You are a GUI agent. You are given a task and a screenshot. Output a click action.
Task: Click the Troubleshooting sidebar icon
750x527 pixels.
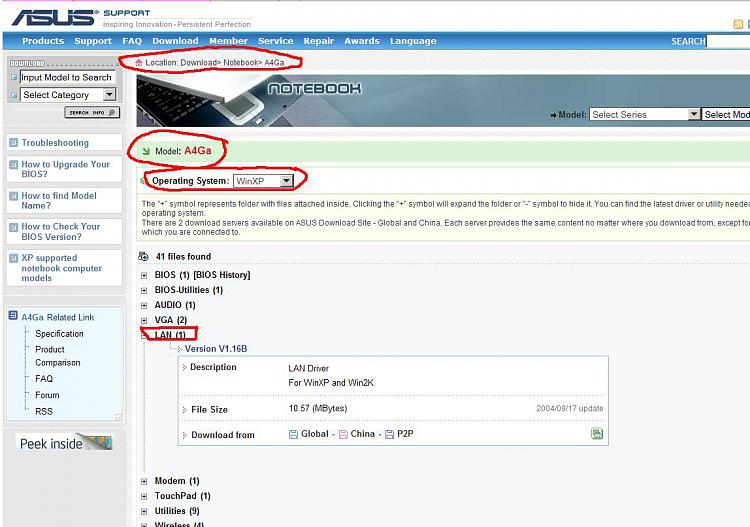14,143
